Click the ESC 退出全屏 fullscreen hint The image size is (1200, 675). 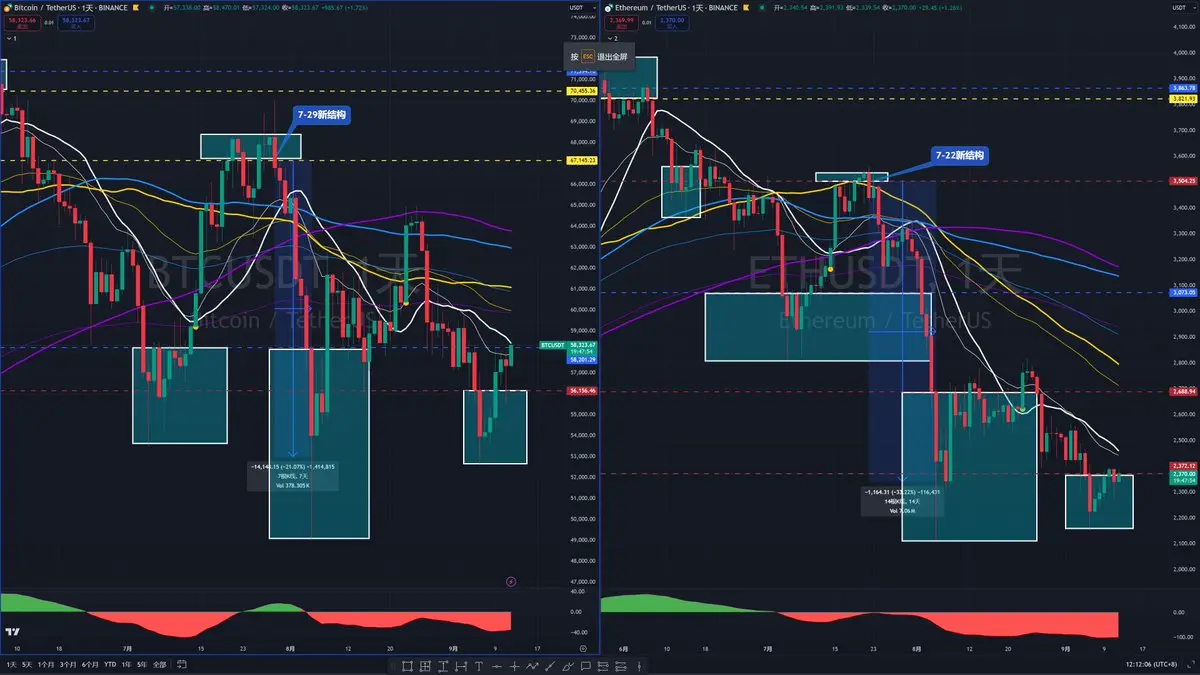pos(599,57)
